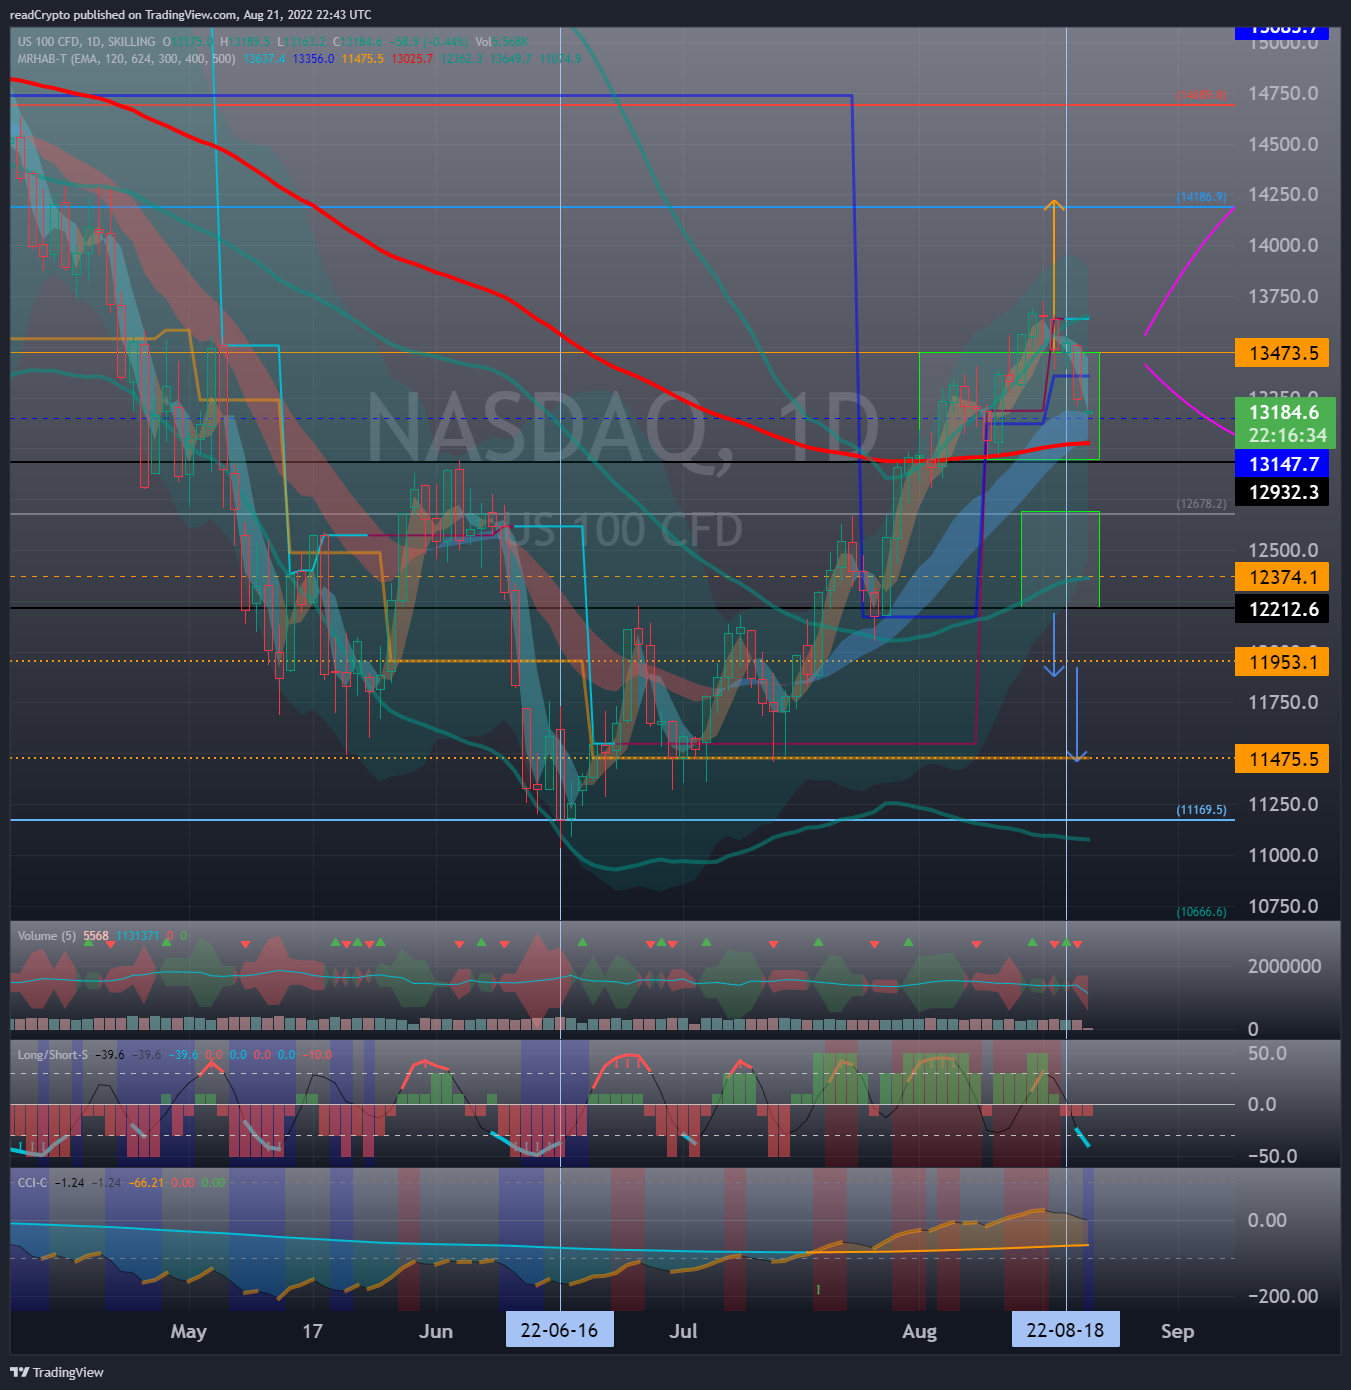The width and height of the screenshot is (1351, 1390).
Task: Click the May label on time axis
Action: click(x=188, y=1331)
